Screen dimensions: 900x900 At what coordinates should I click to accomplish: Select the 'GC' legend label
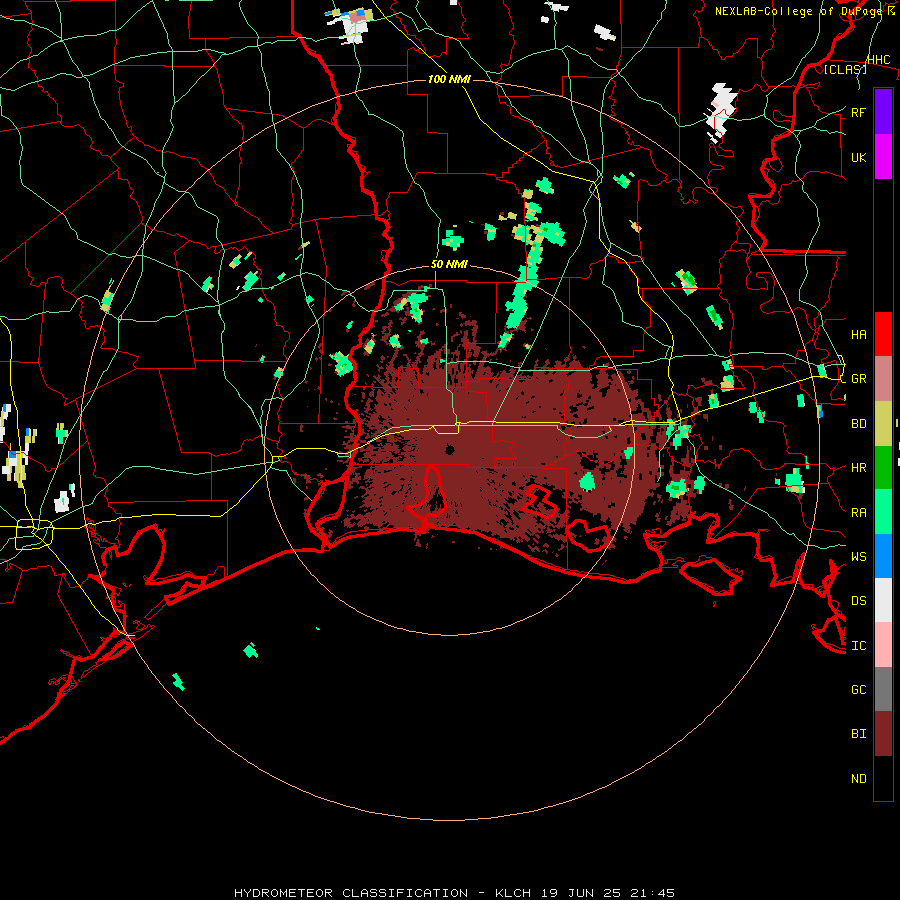859,690
